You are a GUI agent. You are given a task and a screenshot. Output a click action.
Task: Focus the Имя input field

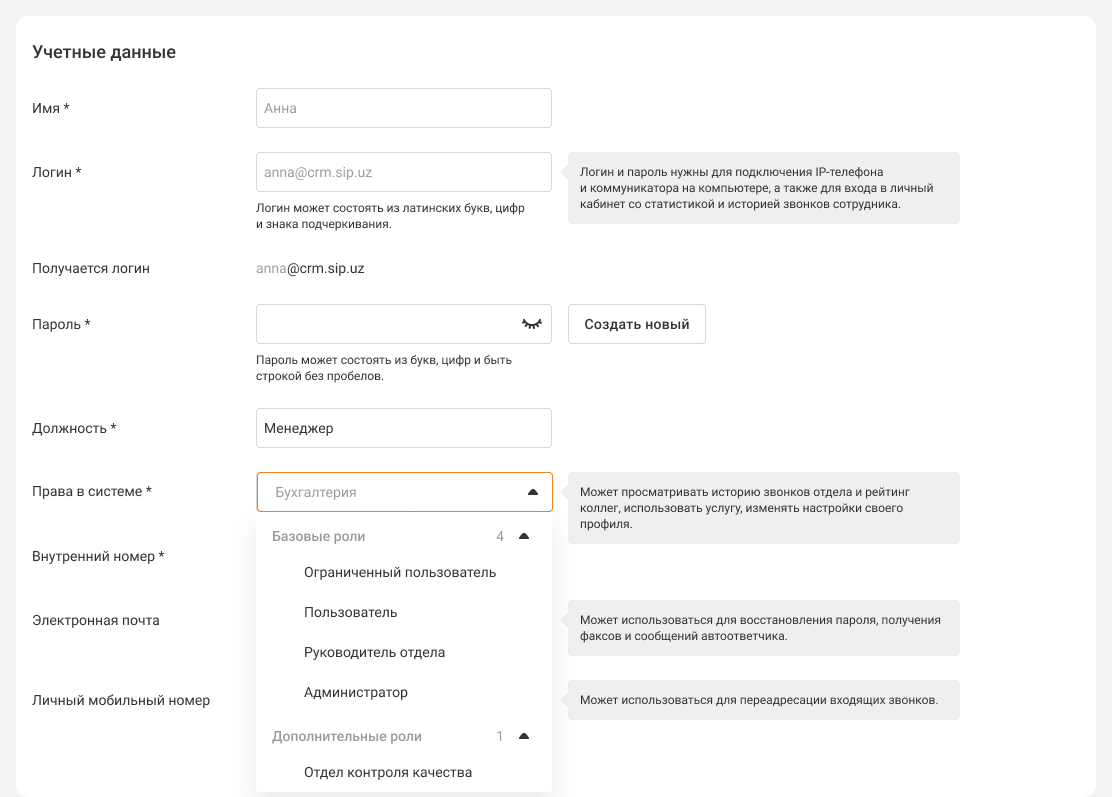pyautogui.click(x=403, y=108)
